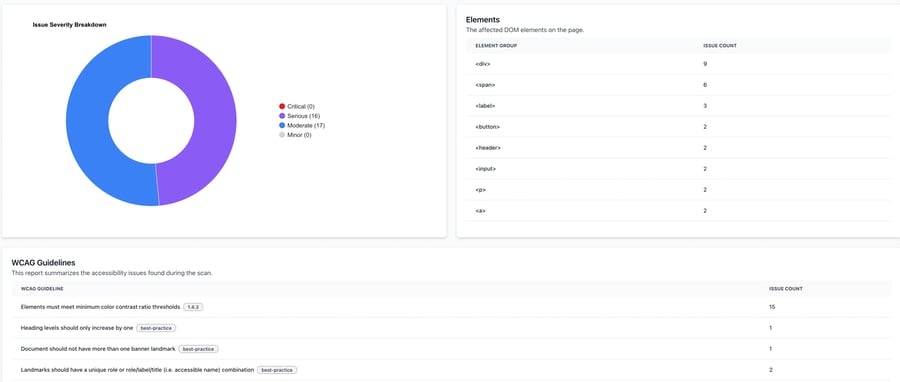This screenshot has width=900, height=382.
Task: Toggle the Moderate (17) legend entry
Action: 302,125
